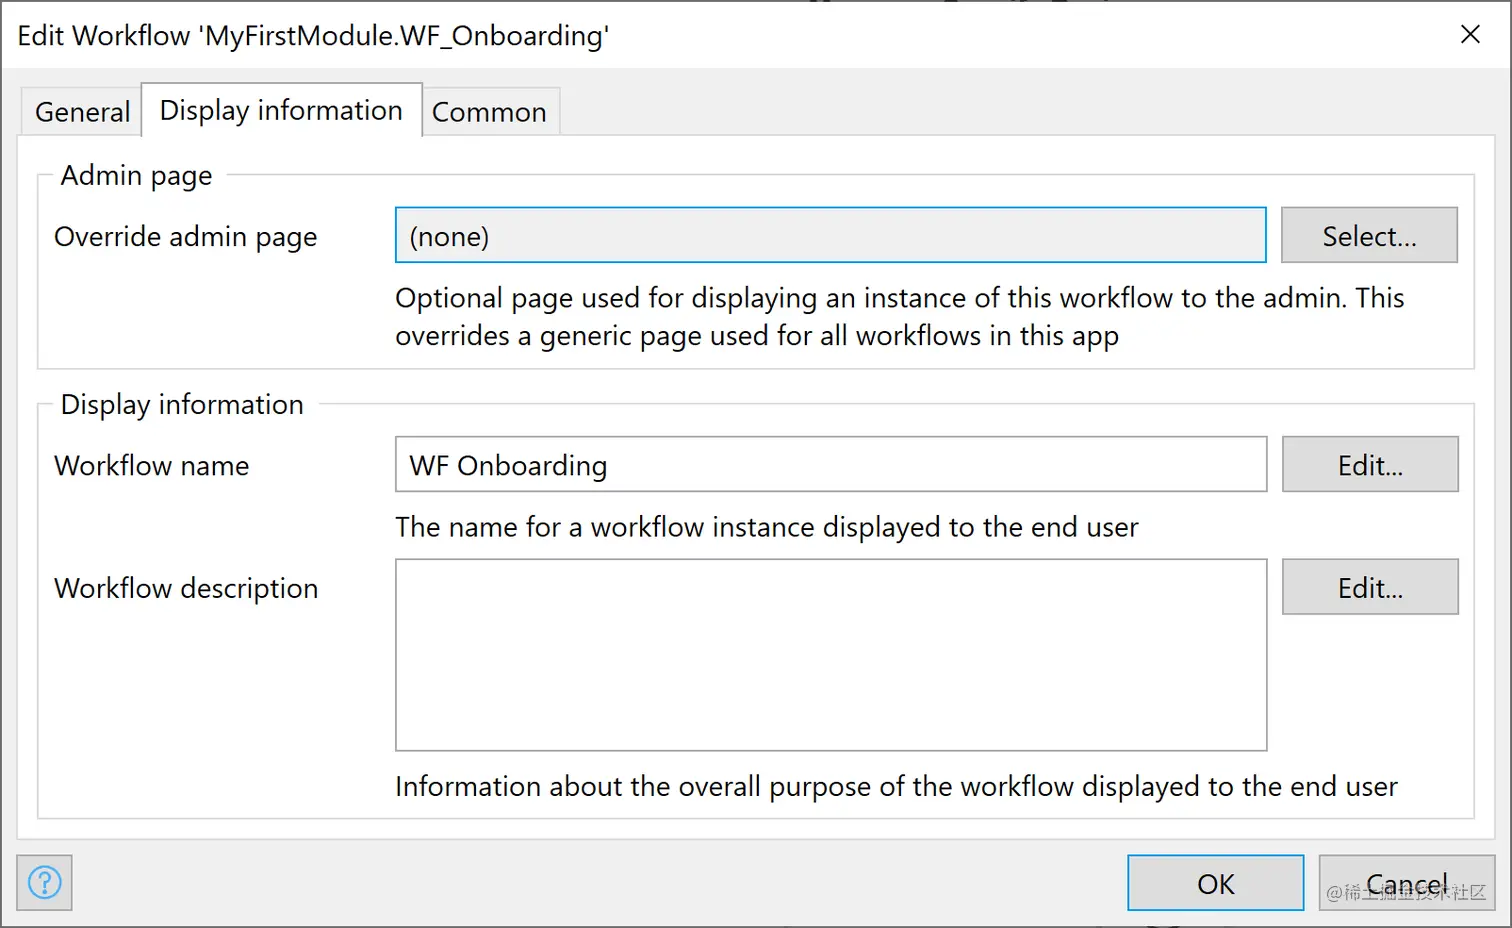
Task: Click the 'Admin page' group heading
Action: pos(136,176)
